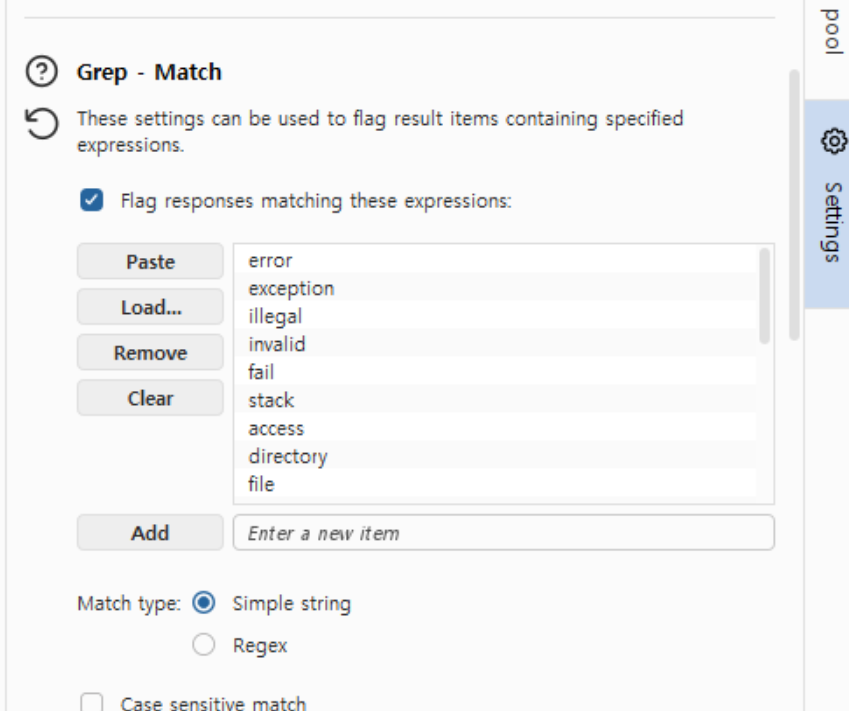Click the Load... button
This screenshot has height=711, width=849.
tap(150, 307)
